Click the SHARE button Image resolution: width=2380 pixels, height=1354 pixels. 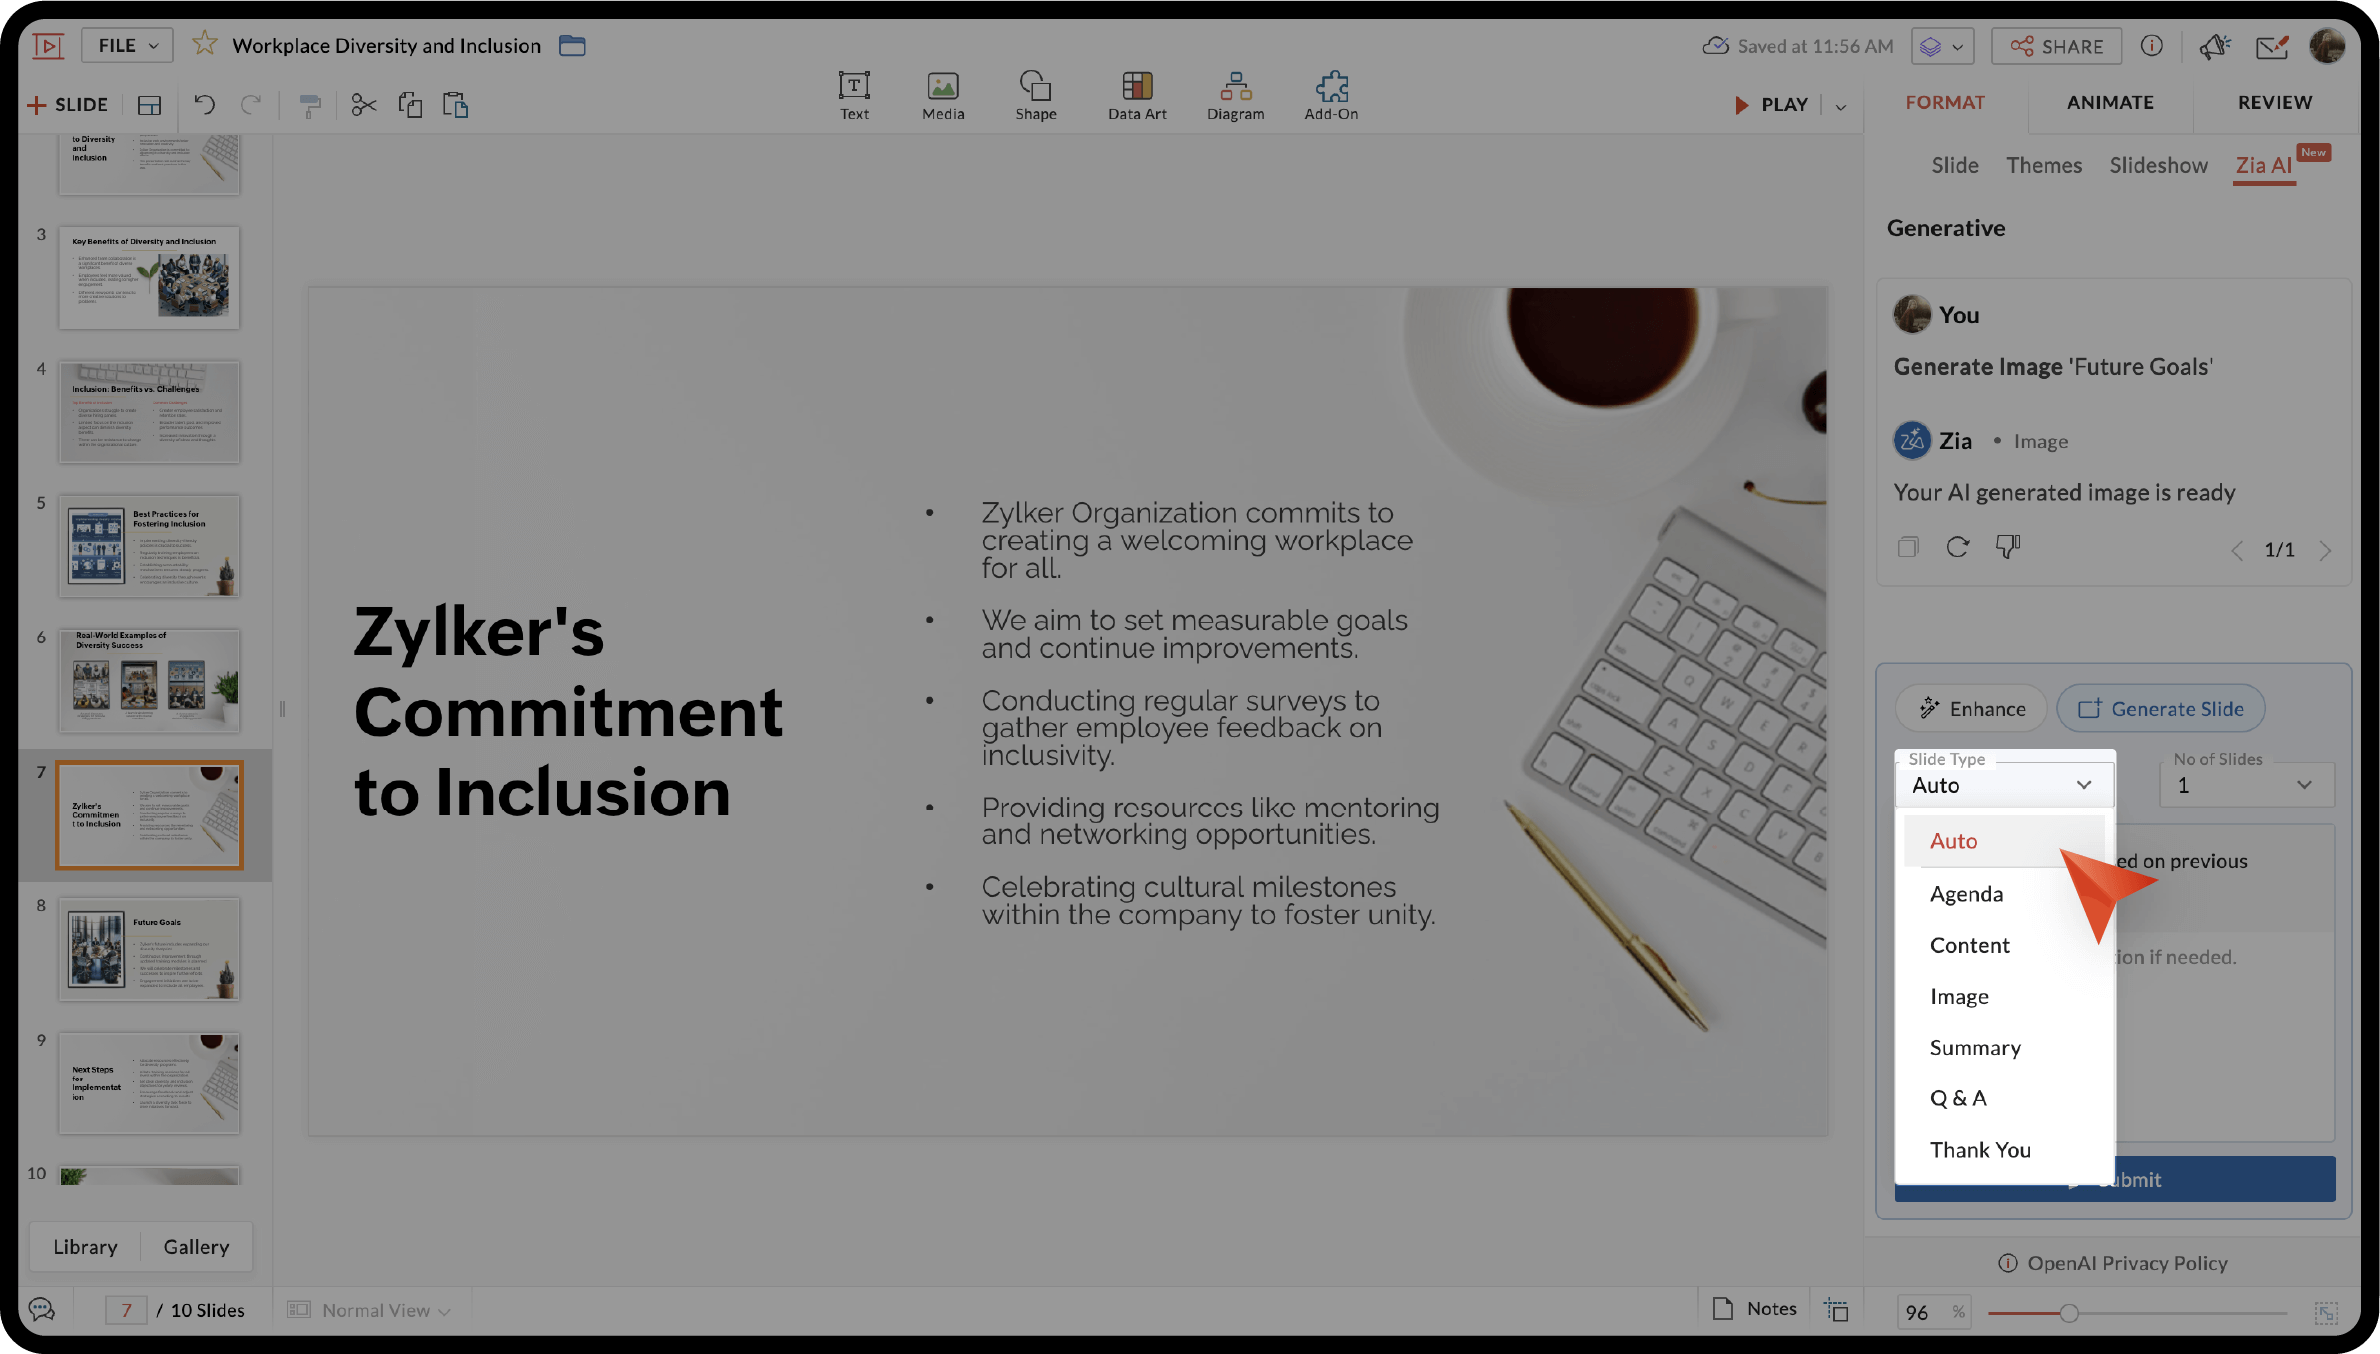pos(2056,46)
